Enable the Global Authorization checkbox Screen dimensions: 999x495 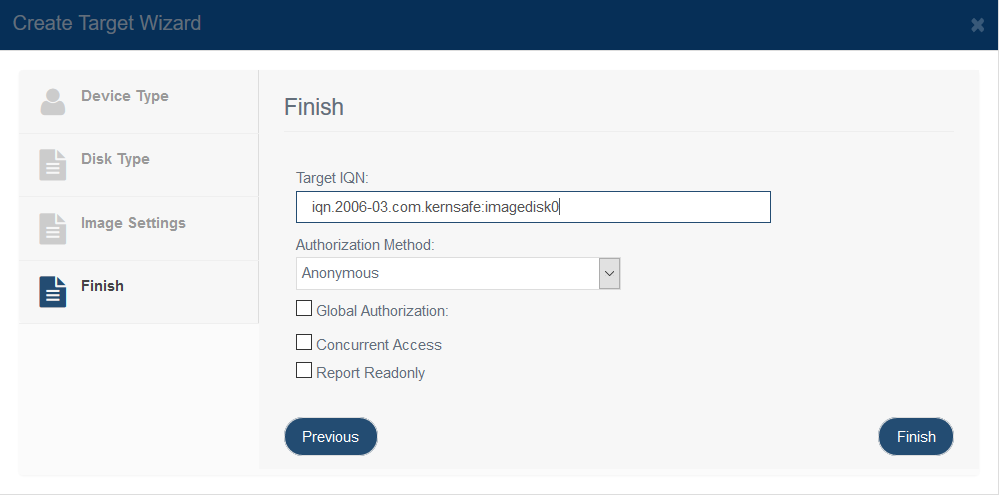304,309
